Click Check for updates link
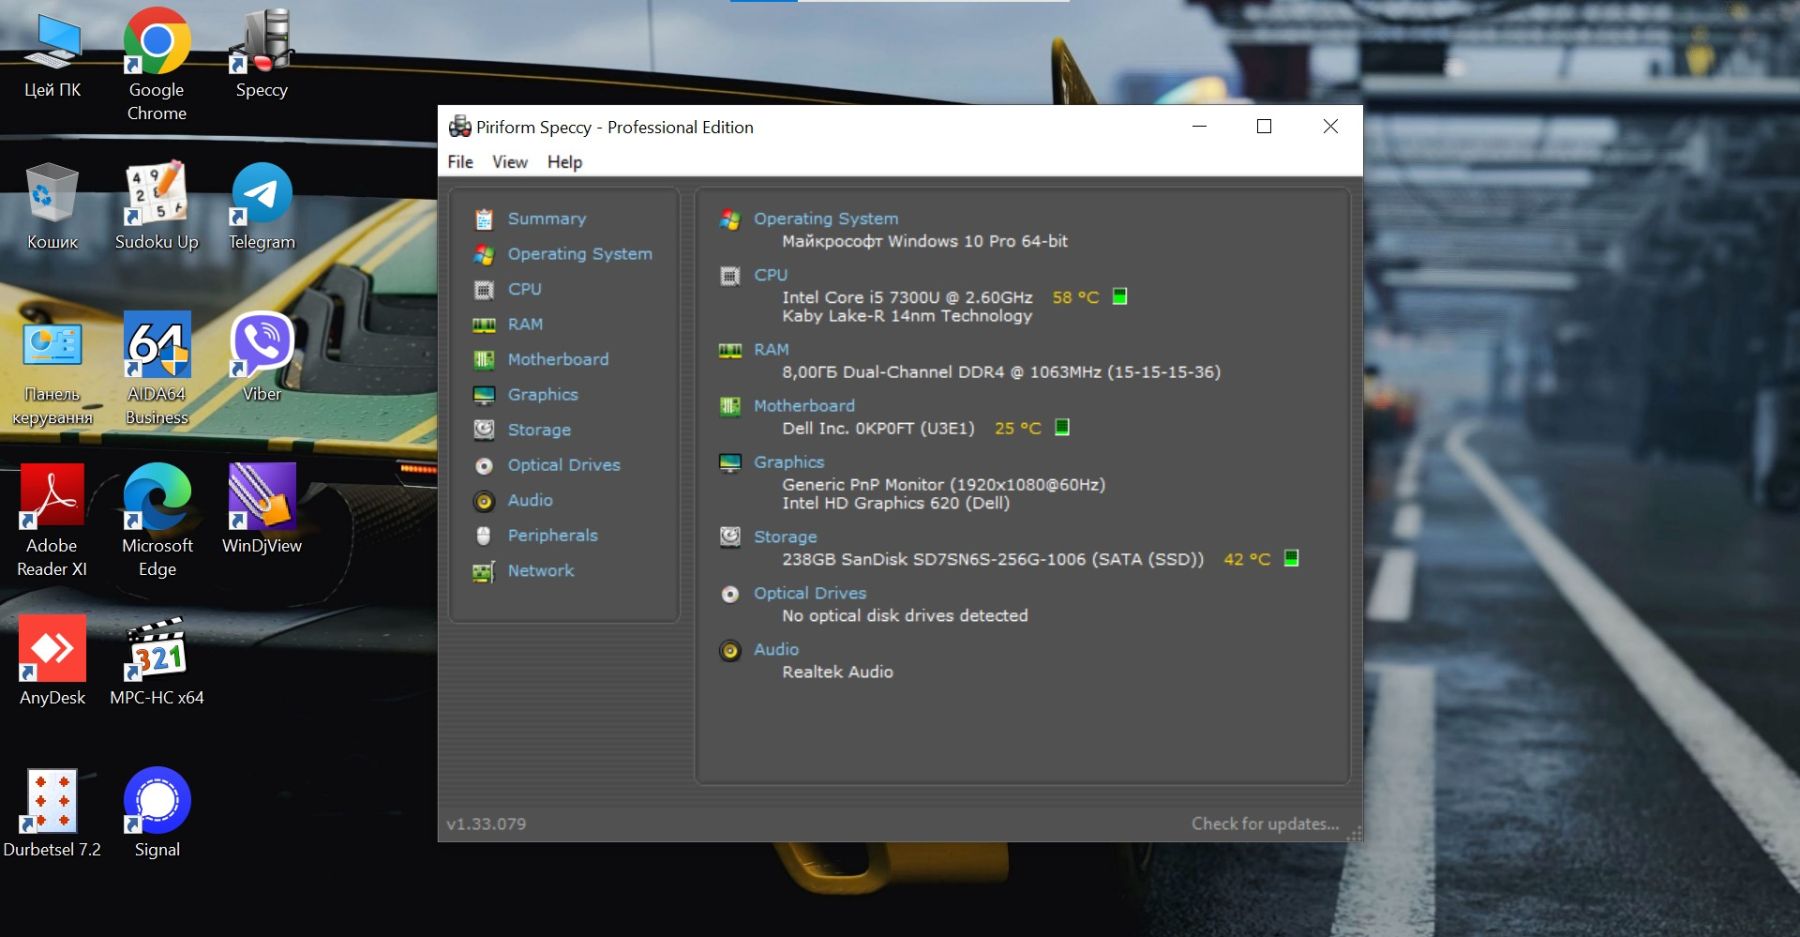This screenshot has width=1800, height=937. click(1265, 824)
